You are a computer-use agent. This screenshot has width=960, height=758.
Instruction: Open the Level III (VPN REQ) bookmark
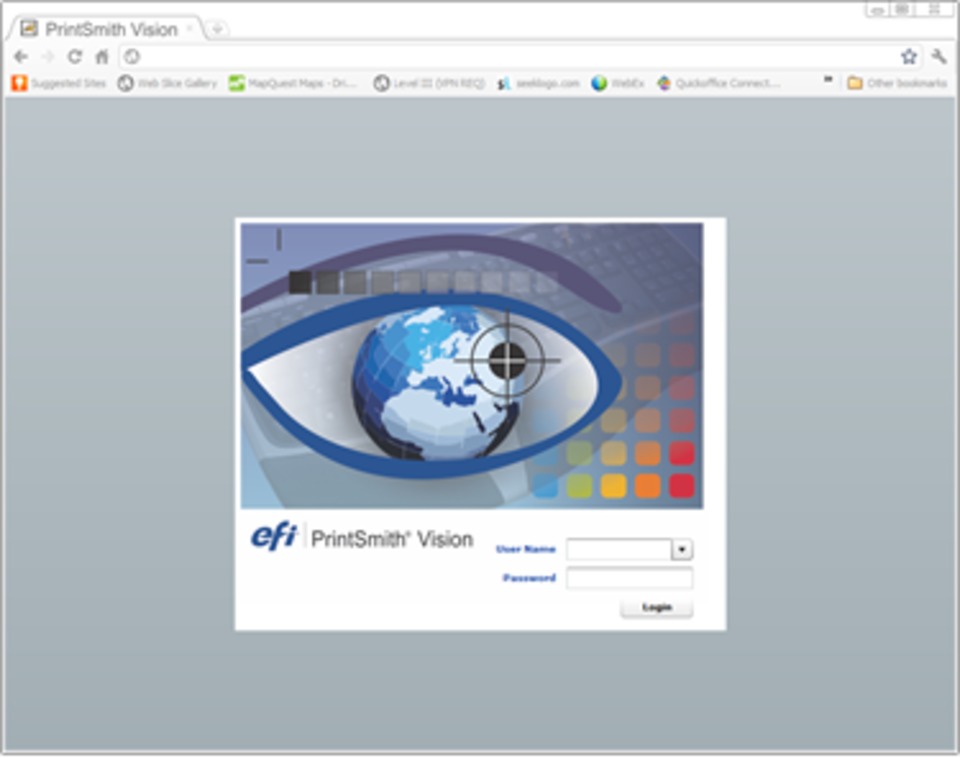point(429,83)
